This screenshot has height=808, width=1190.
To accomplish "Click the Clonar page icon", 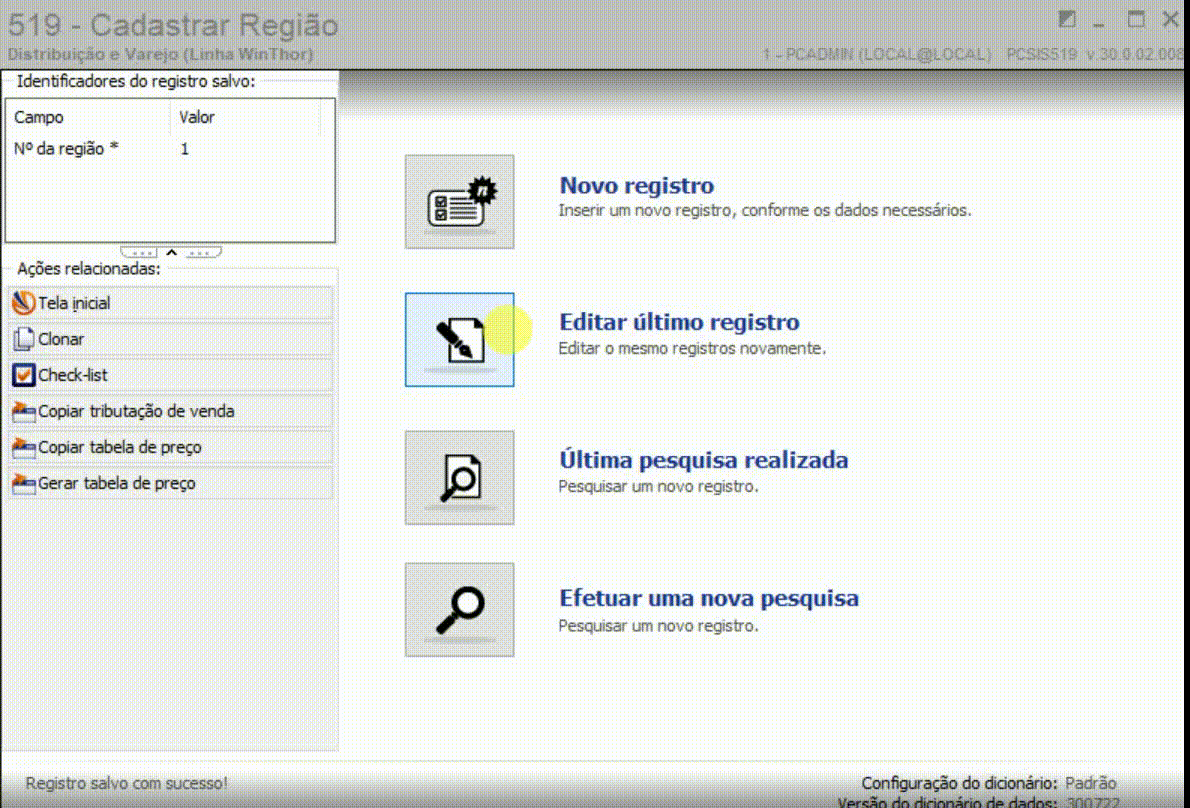I will 24,339.
